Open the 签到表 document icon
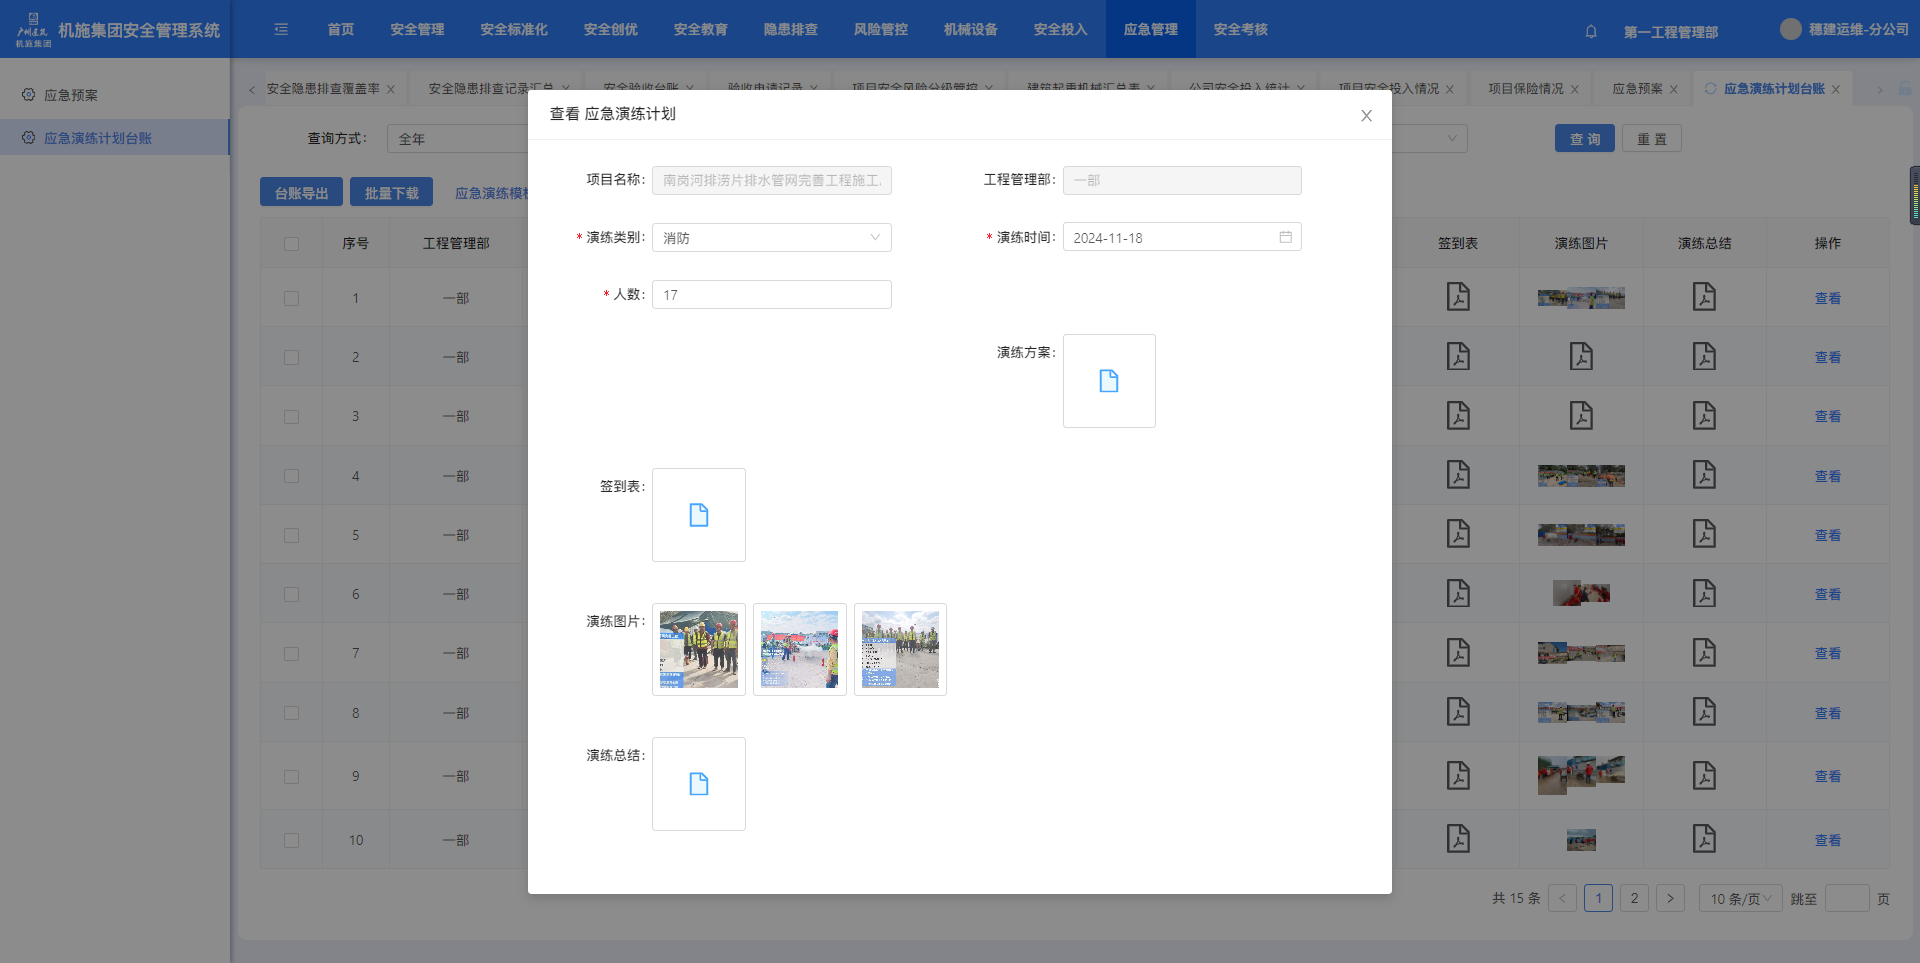Image resolution: width=1920 pixels, height=963 pixels. [x=698, y=515]
